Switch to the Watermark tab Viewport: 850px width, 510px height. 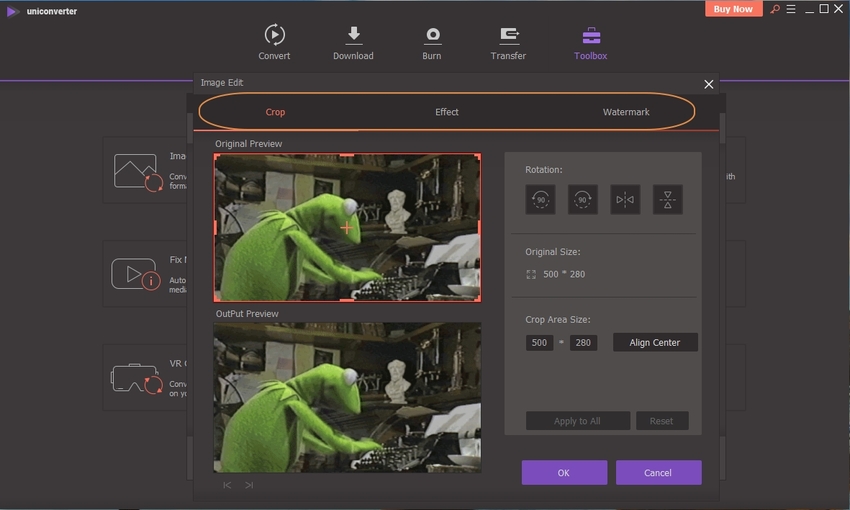coord(626,112)
